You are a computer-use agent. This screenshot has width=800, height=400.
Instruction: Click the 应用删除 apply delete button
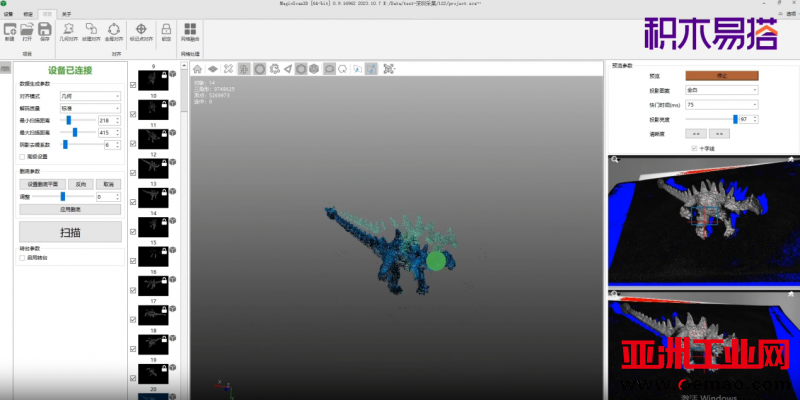(x=70, y=210)
